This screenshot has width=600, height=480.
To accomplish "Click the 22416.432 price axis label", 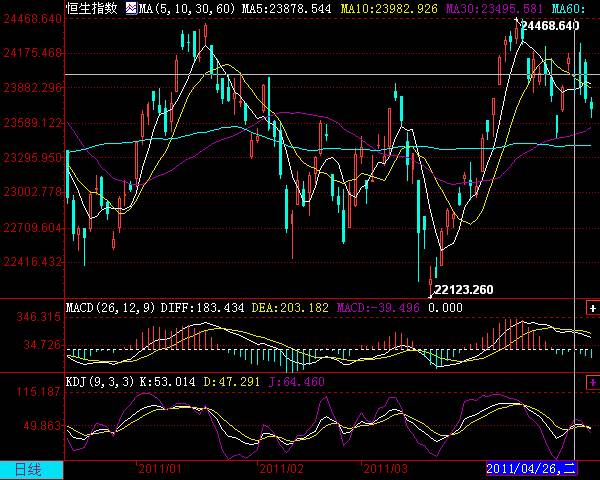I will [33, 262].
